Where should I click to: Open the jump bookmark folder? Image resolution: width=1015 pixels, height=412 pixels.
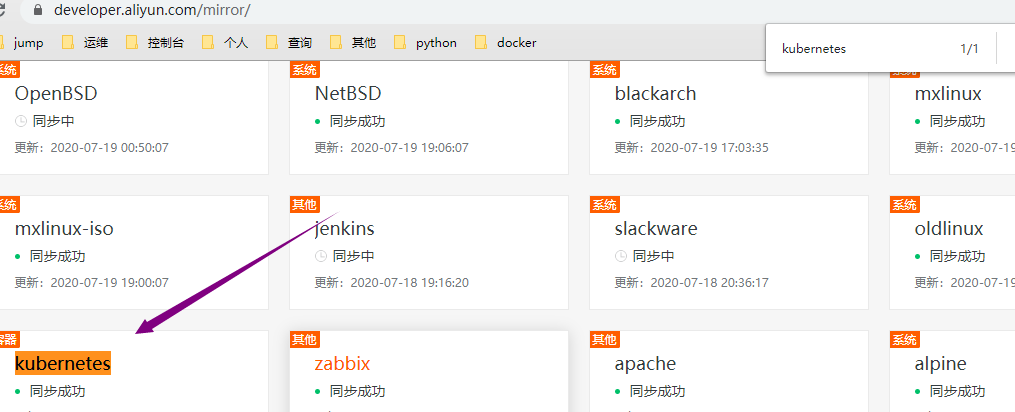[21, 43]
